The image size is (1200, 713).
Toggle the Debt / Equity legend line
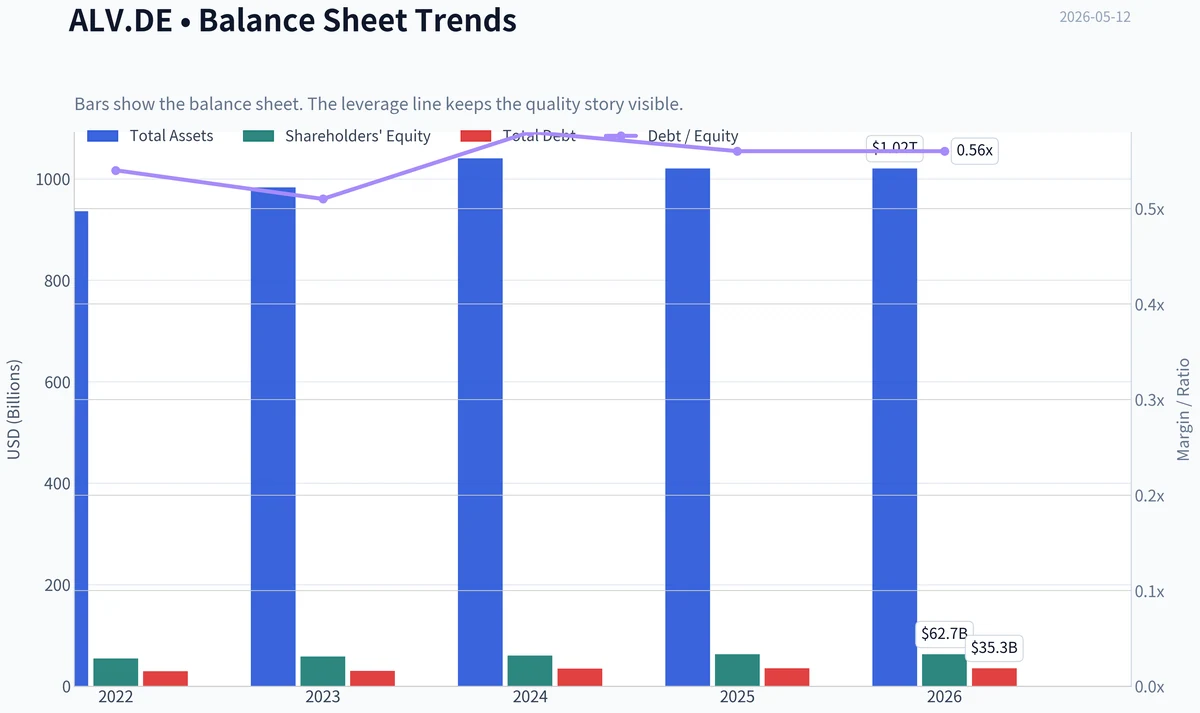click(671, 136)
